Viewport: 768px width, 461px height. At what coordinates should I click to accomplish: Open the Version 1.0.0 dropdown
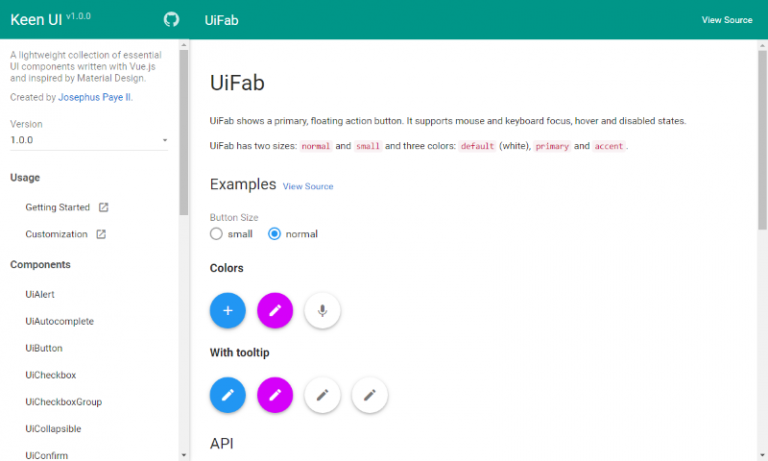89,140
